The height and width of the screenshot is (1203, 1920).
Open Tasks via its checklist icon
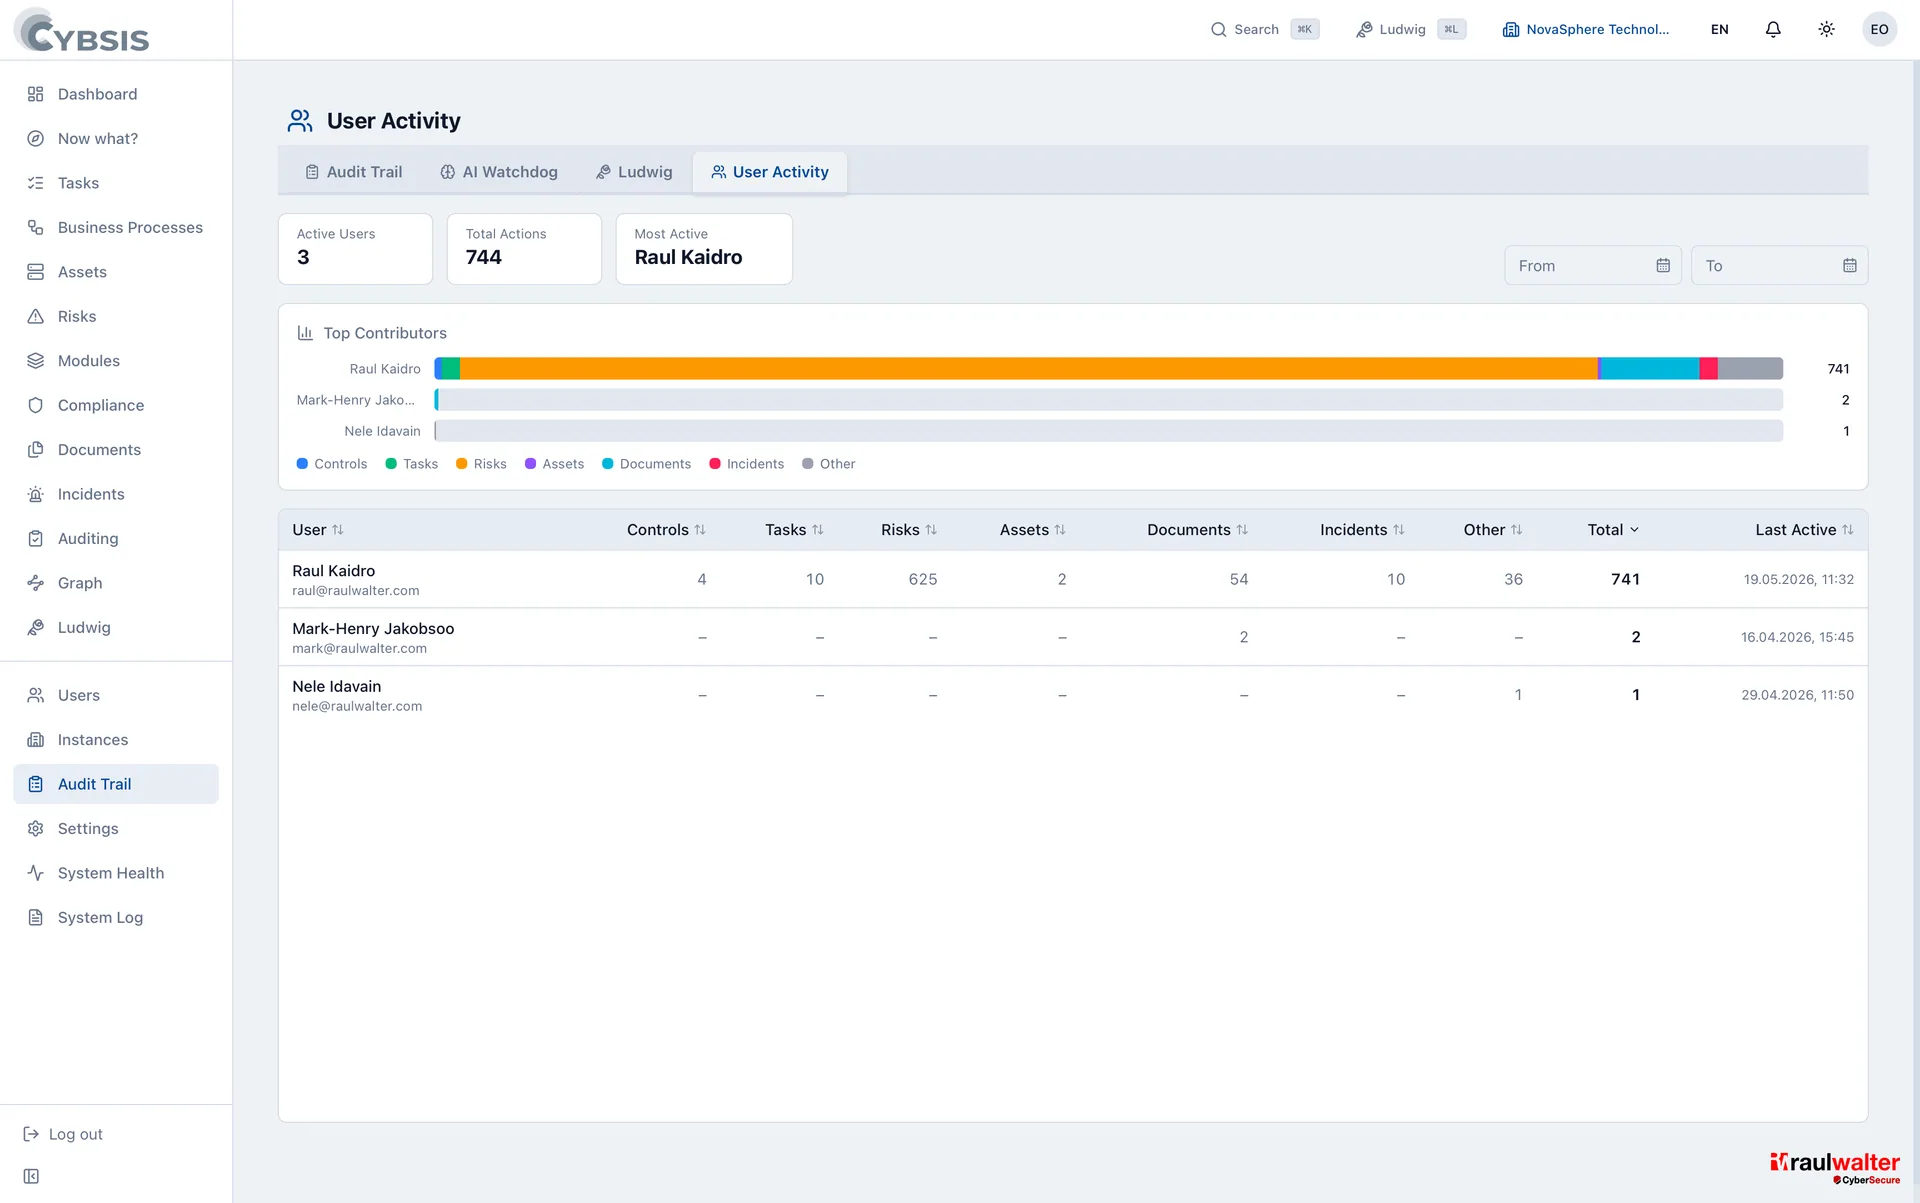point(36,183)
